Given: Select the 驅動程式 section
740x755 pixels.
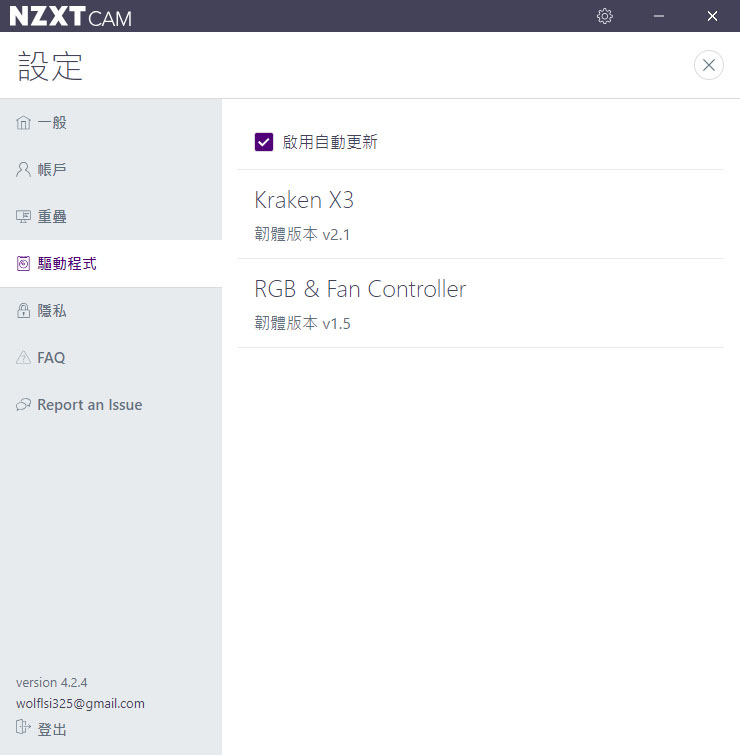Looking at the screenshot, I should 111,263.
